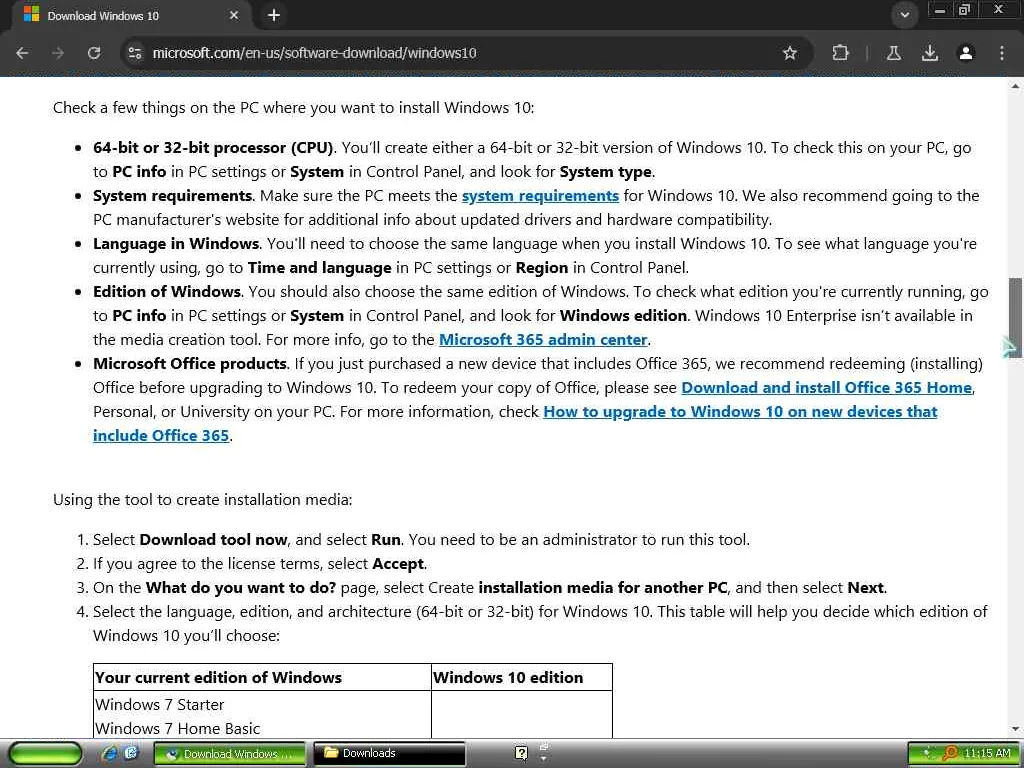Click the scrollbar down arrow
This screenshot has height=768, width=1024.
[1015, 729]
